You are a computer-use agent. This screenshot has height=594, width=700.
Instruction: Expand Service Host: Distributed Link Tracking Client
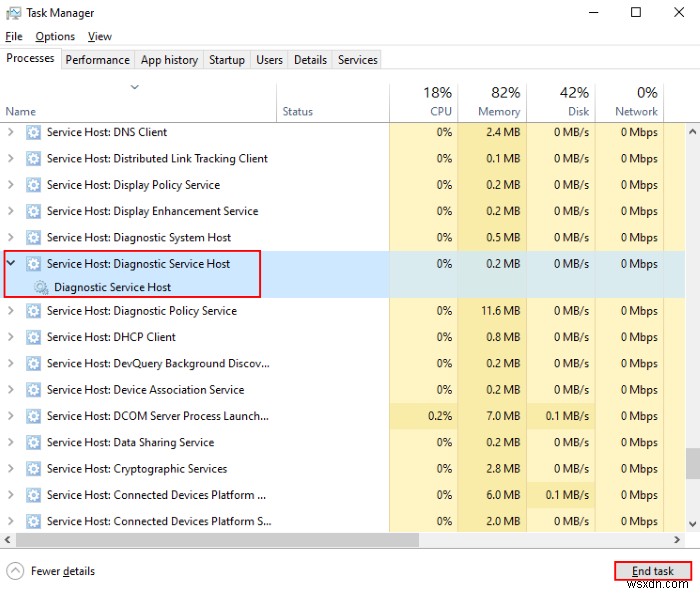pos(11,158)
